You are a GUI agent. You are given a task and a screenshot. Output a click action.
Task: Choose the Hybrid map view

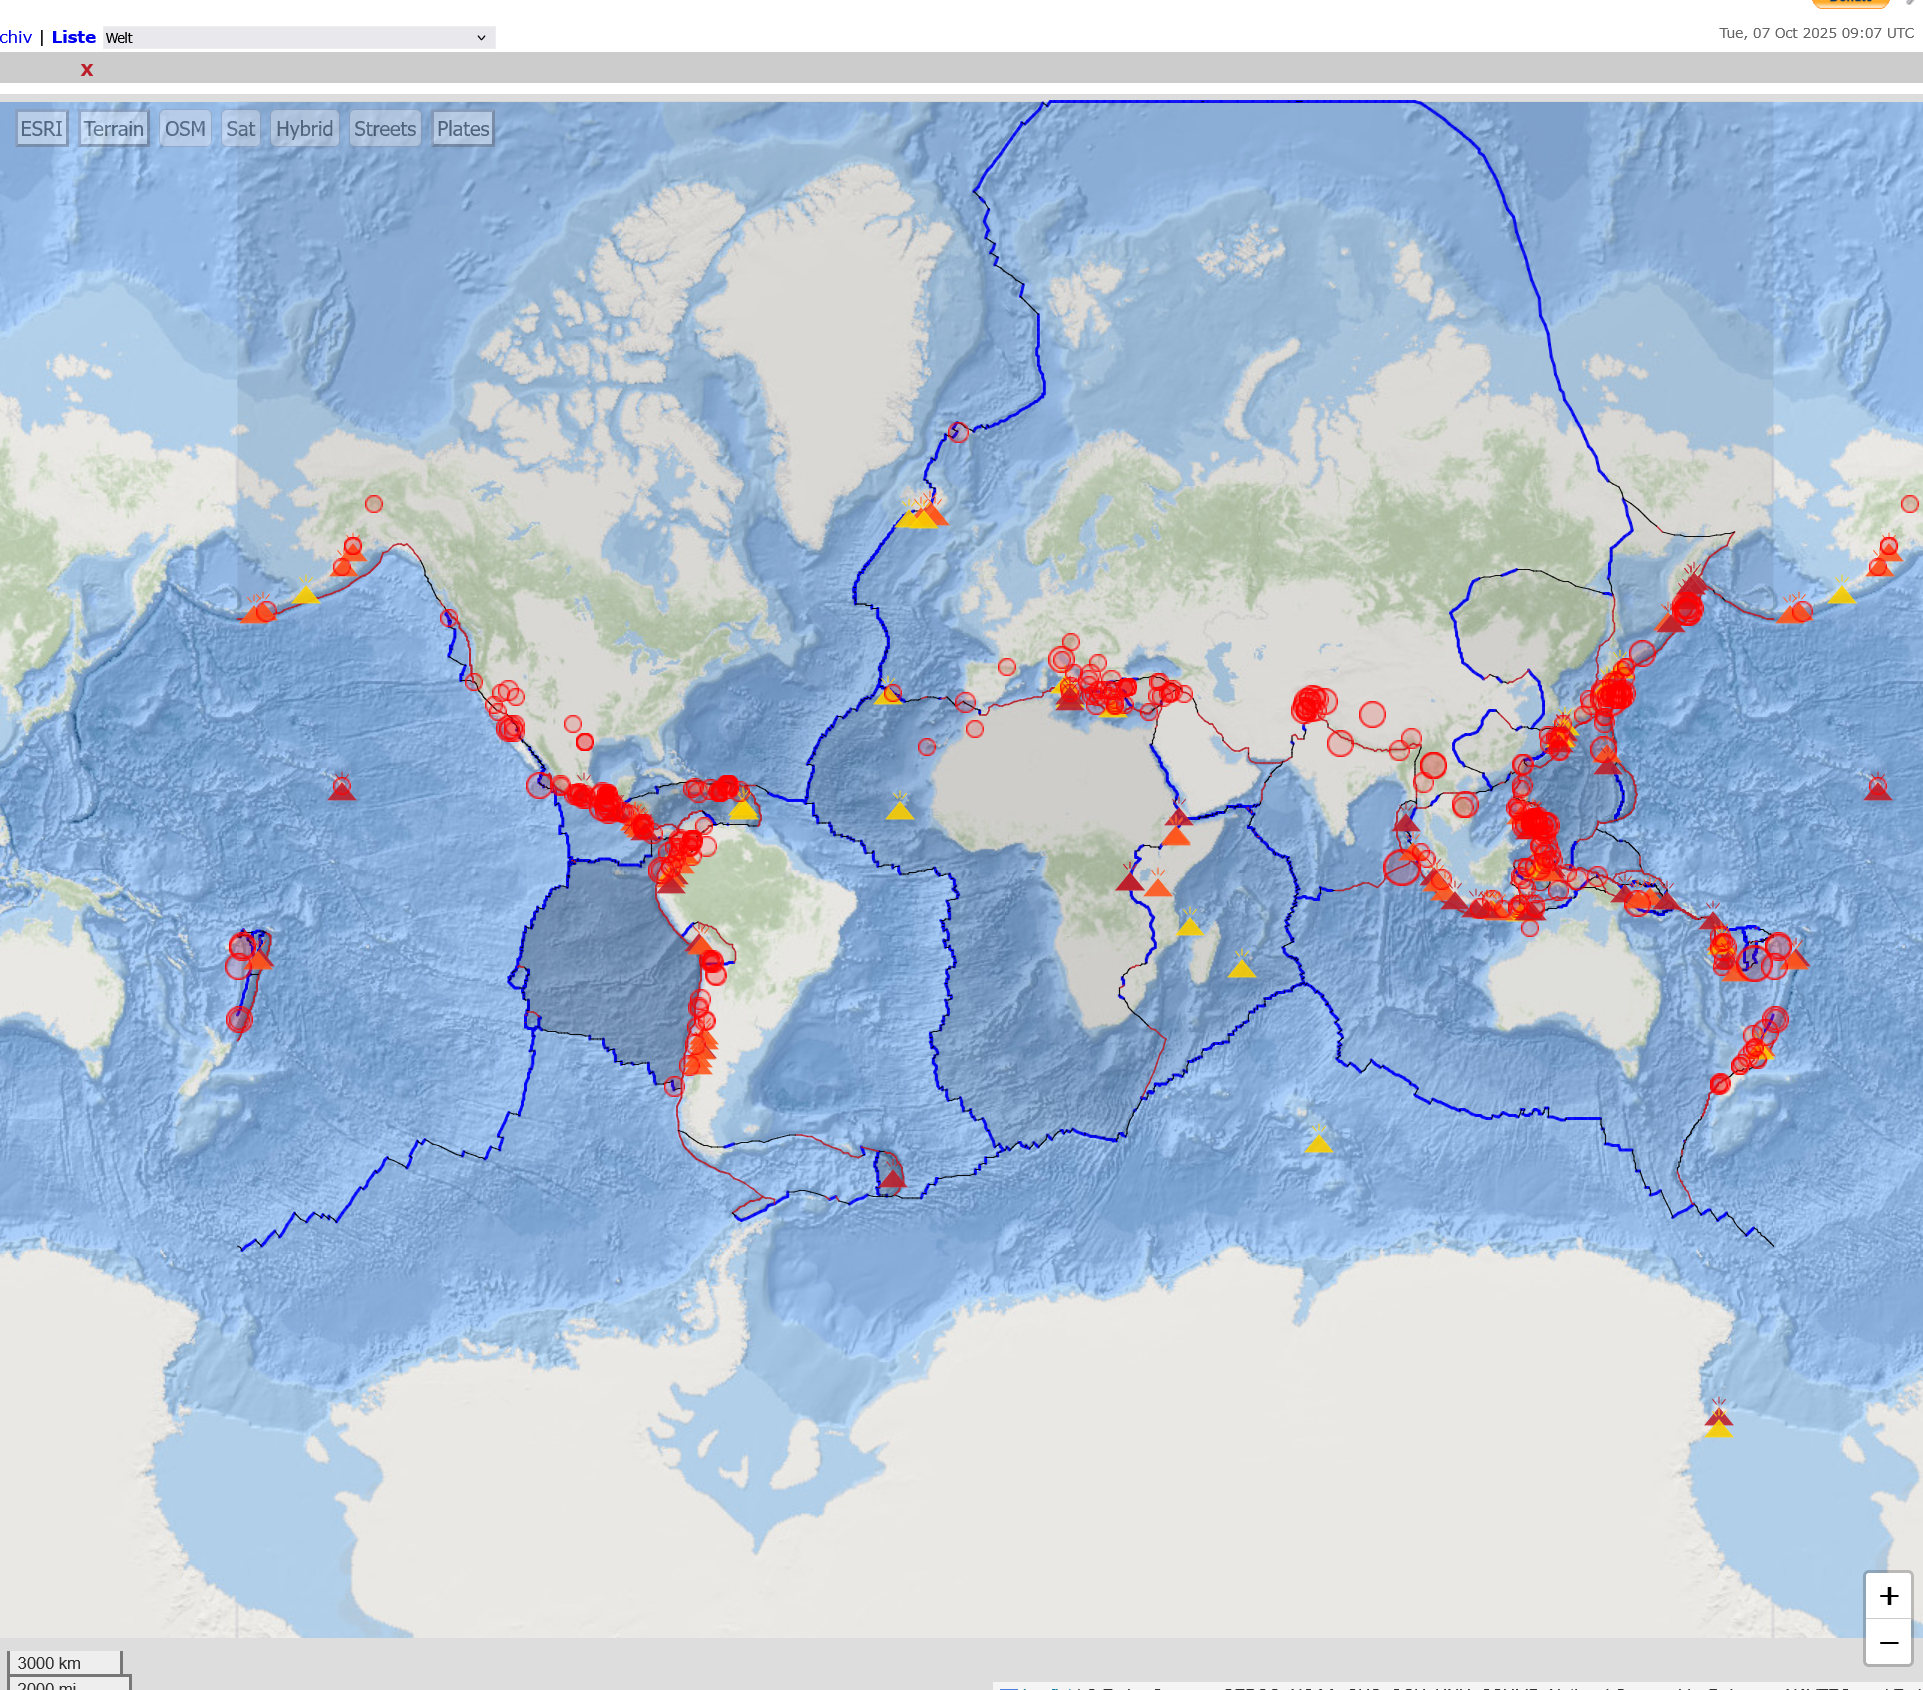click(x=304, y=129)
